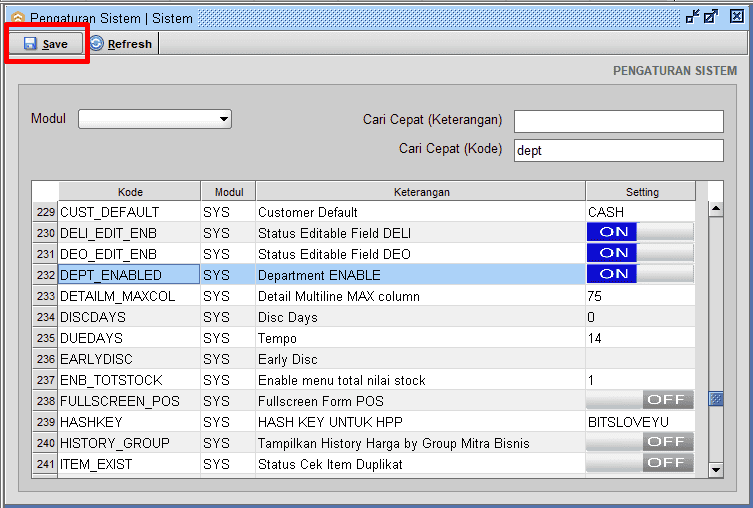Click the Setting column header
The height and width of the screenshot is (508, 753).
641,192
